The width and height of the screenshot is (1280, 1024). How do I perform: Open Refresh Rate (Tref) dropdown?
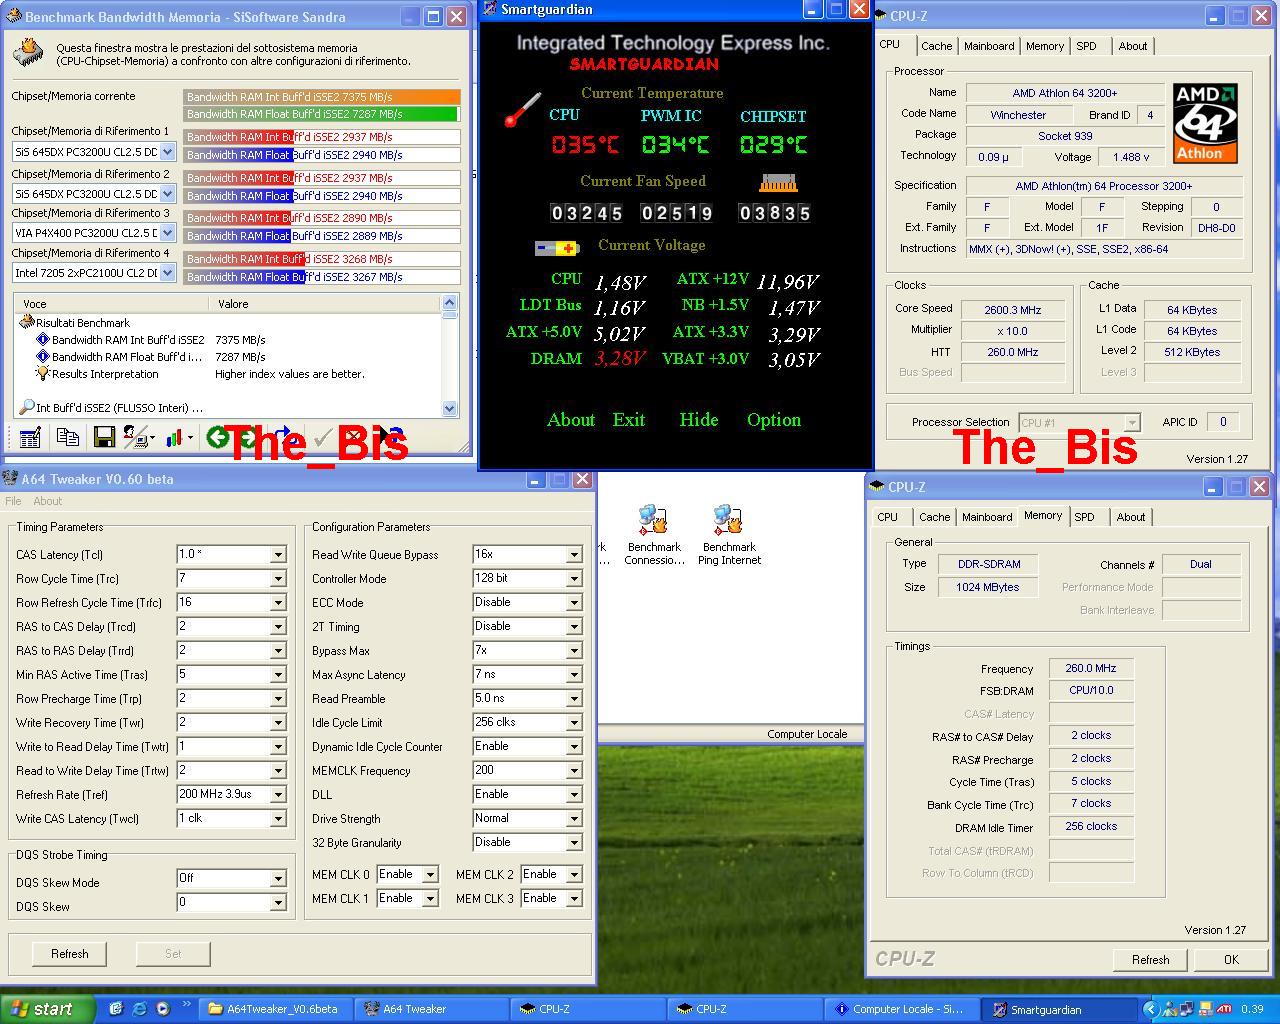[278, 794]
